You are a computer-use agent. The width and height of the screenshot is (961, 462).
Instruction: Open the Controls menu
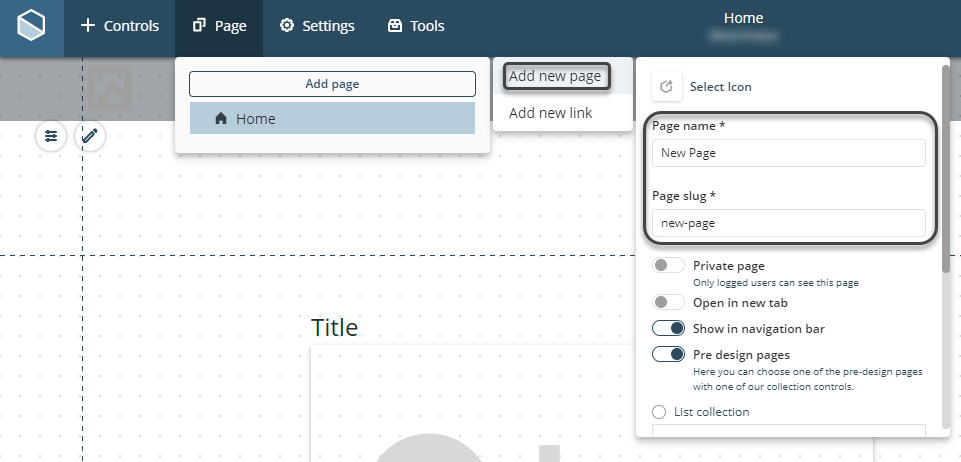(x=120, y=26)
